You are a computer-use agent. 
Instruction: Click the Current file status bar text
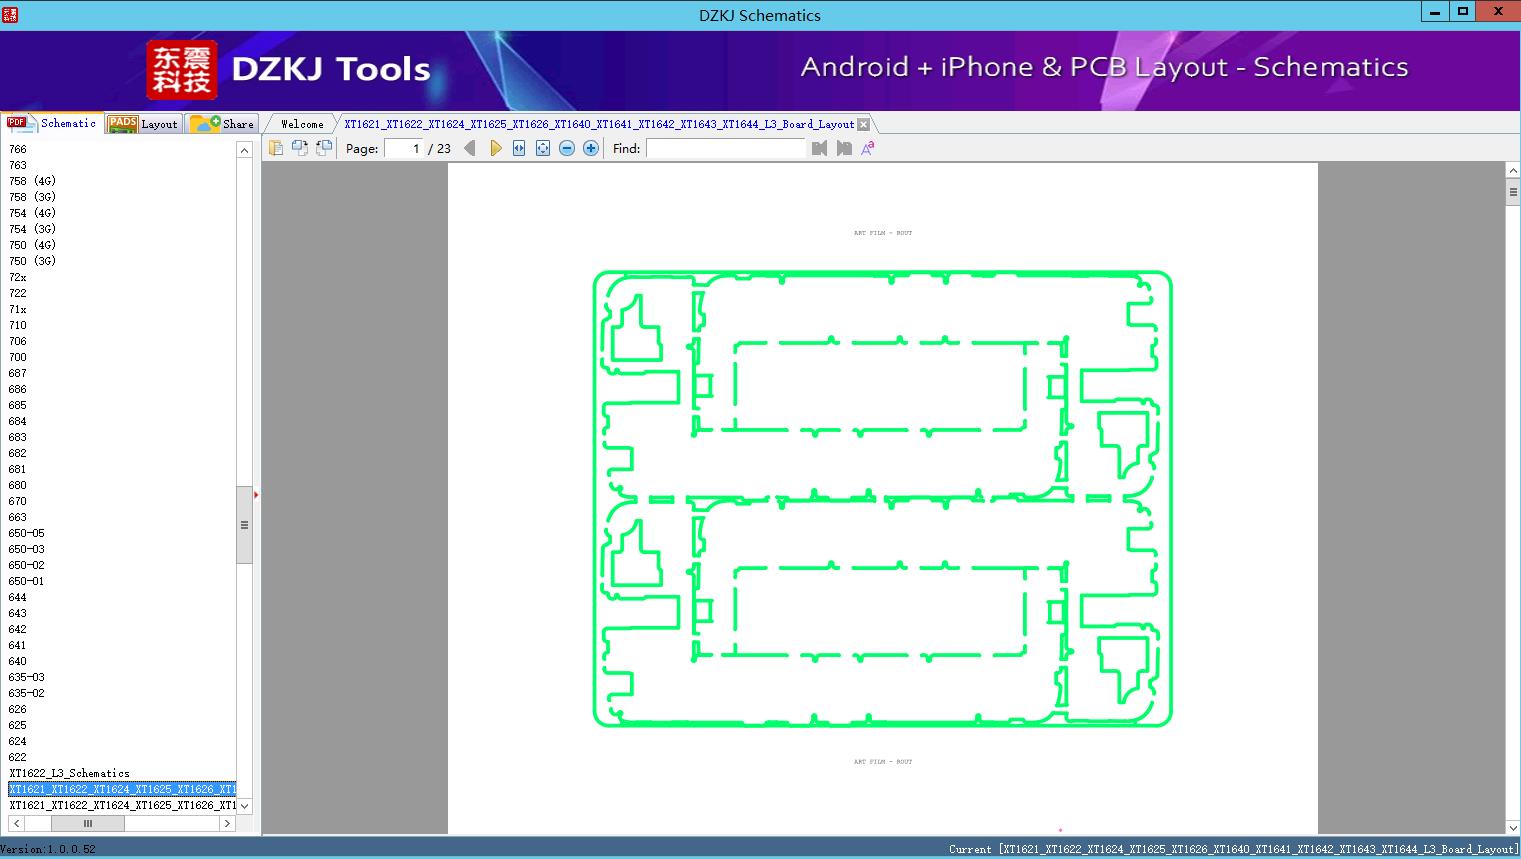pyautogui.click(x=1233, y=849)
